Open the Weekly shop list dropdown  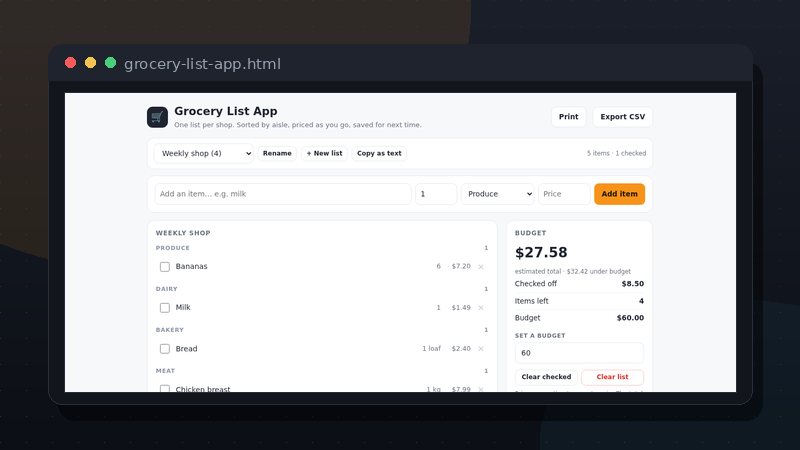[x=204, y=153]
